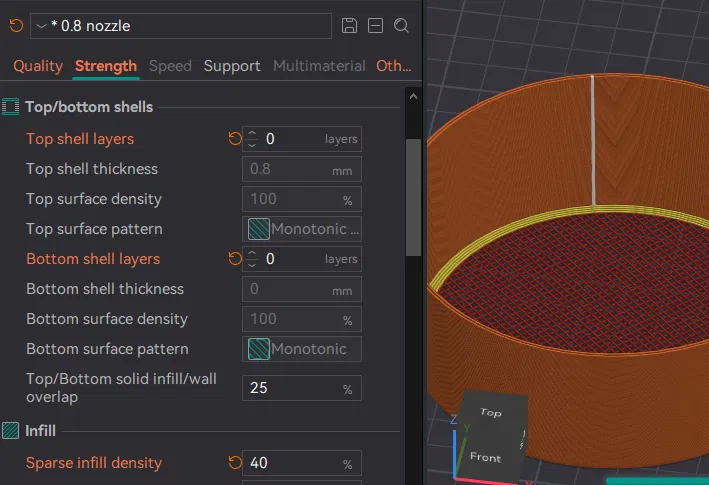Open the Top surface pattern dropdown

tap(302, 229)
